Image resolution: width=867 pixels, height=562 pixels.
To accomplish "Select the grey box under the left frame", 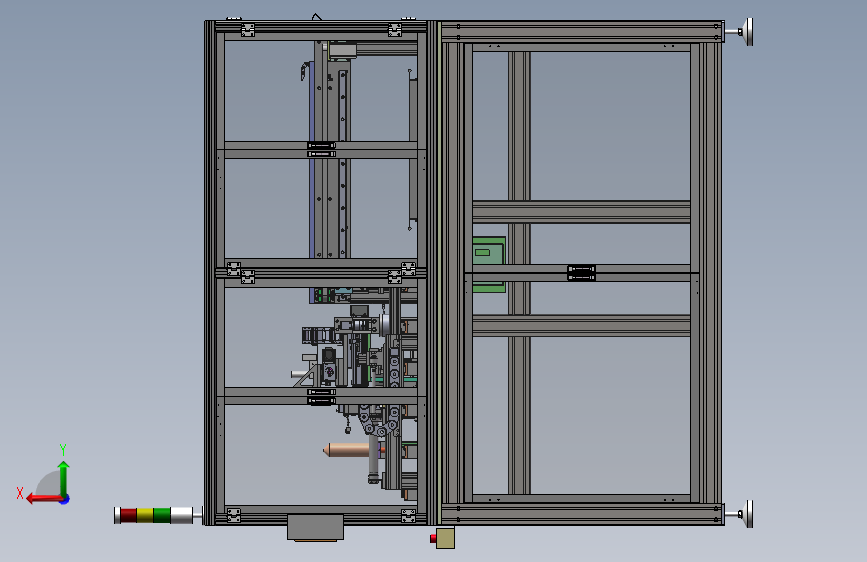I will point(315,527).
